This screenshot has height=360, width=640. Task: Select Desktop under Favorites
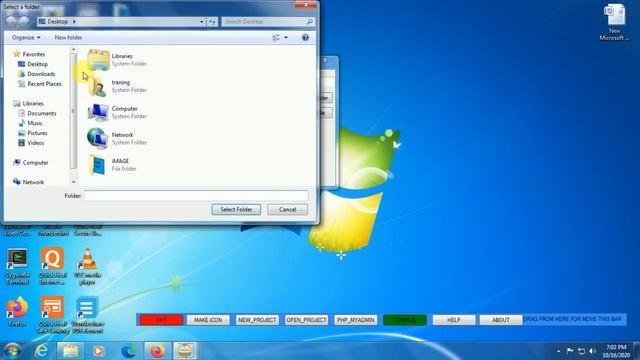tap(33, 64)
